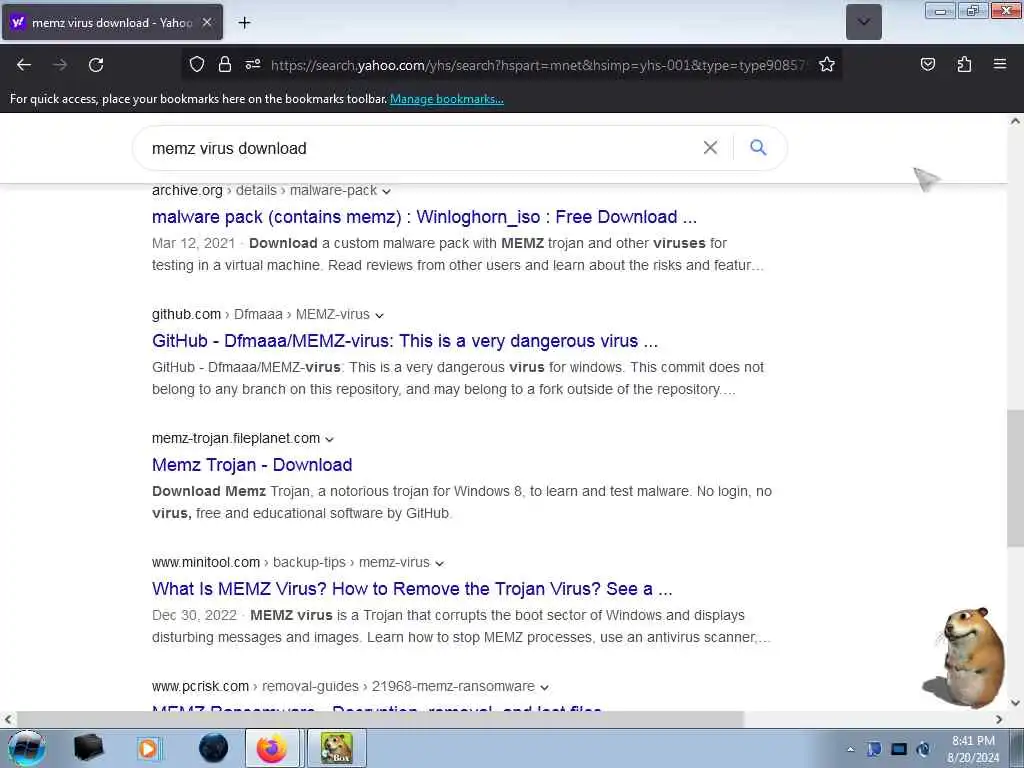Launch the media player taskbar icon
Image resolution: width=1024 pixels, height=768 pixels.
point(149,748)
